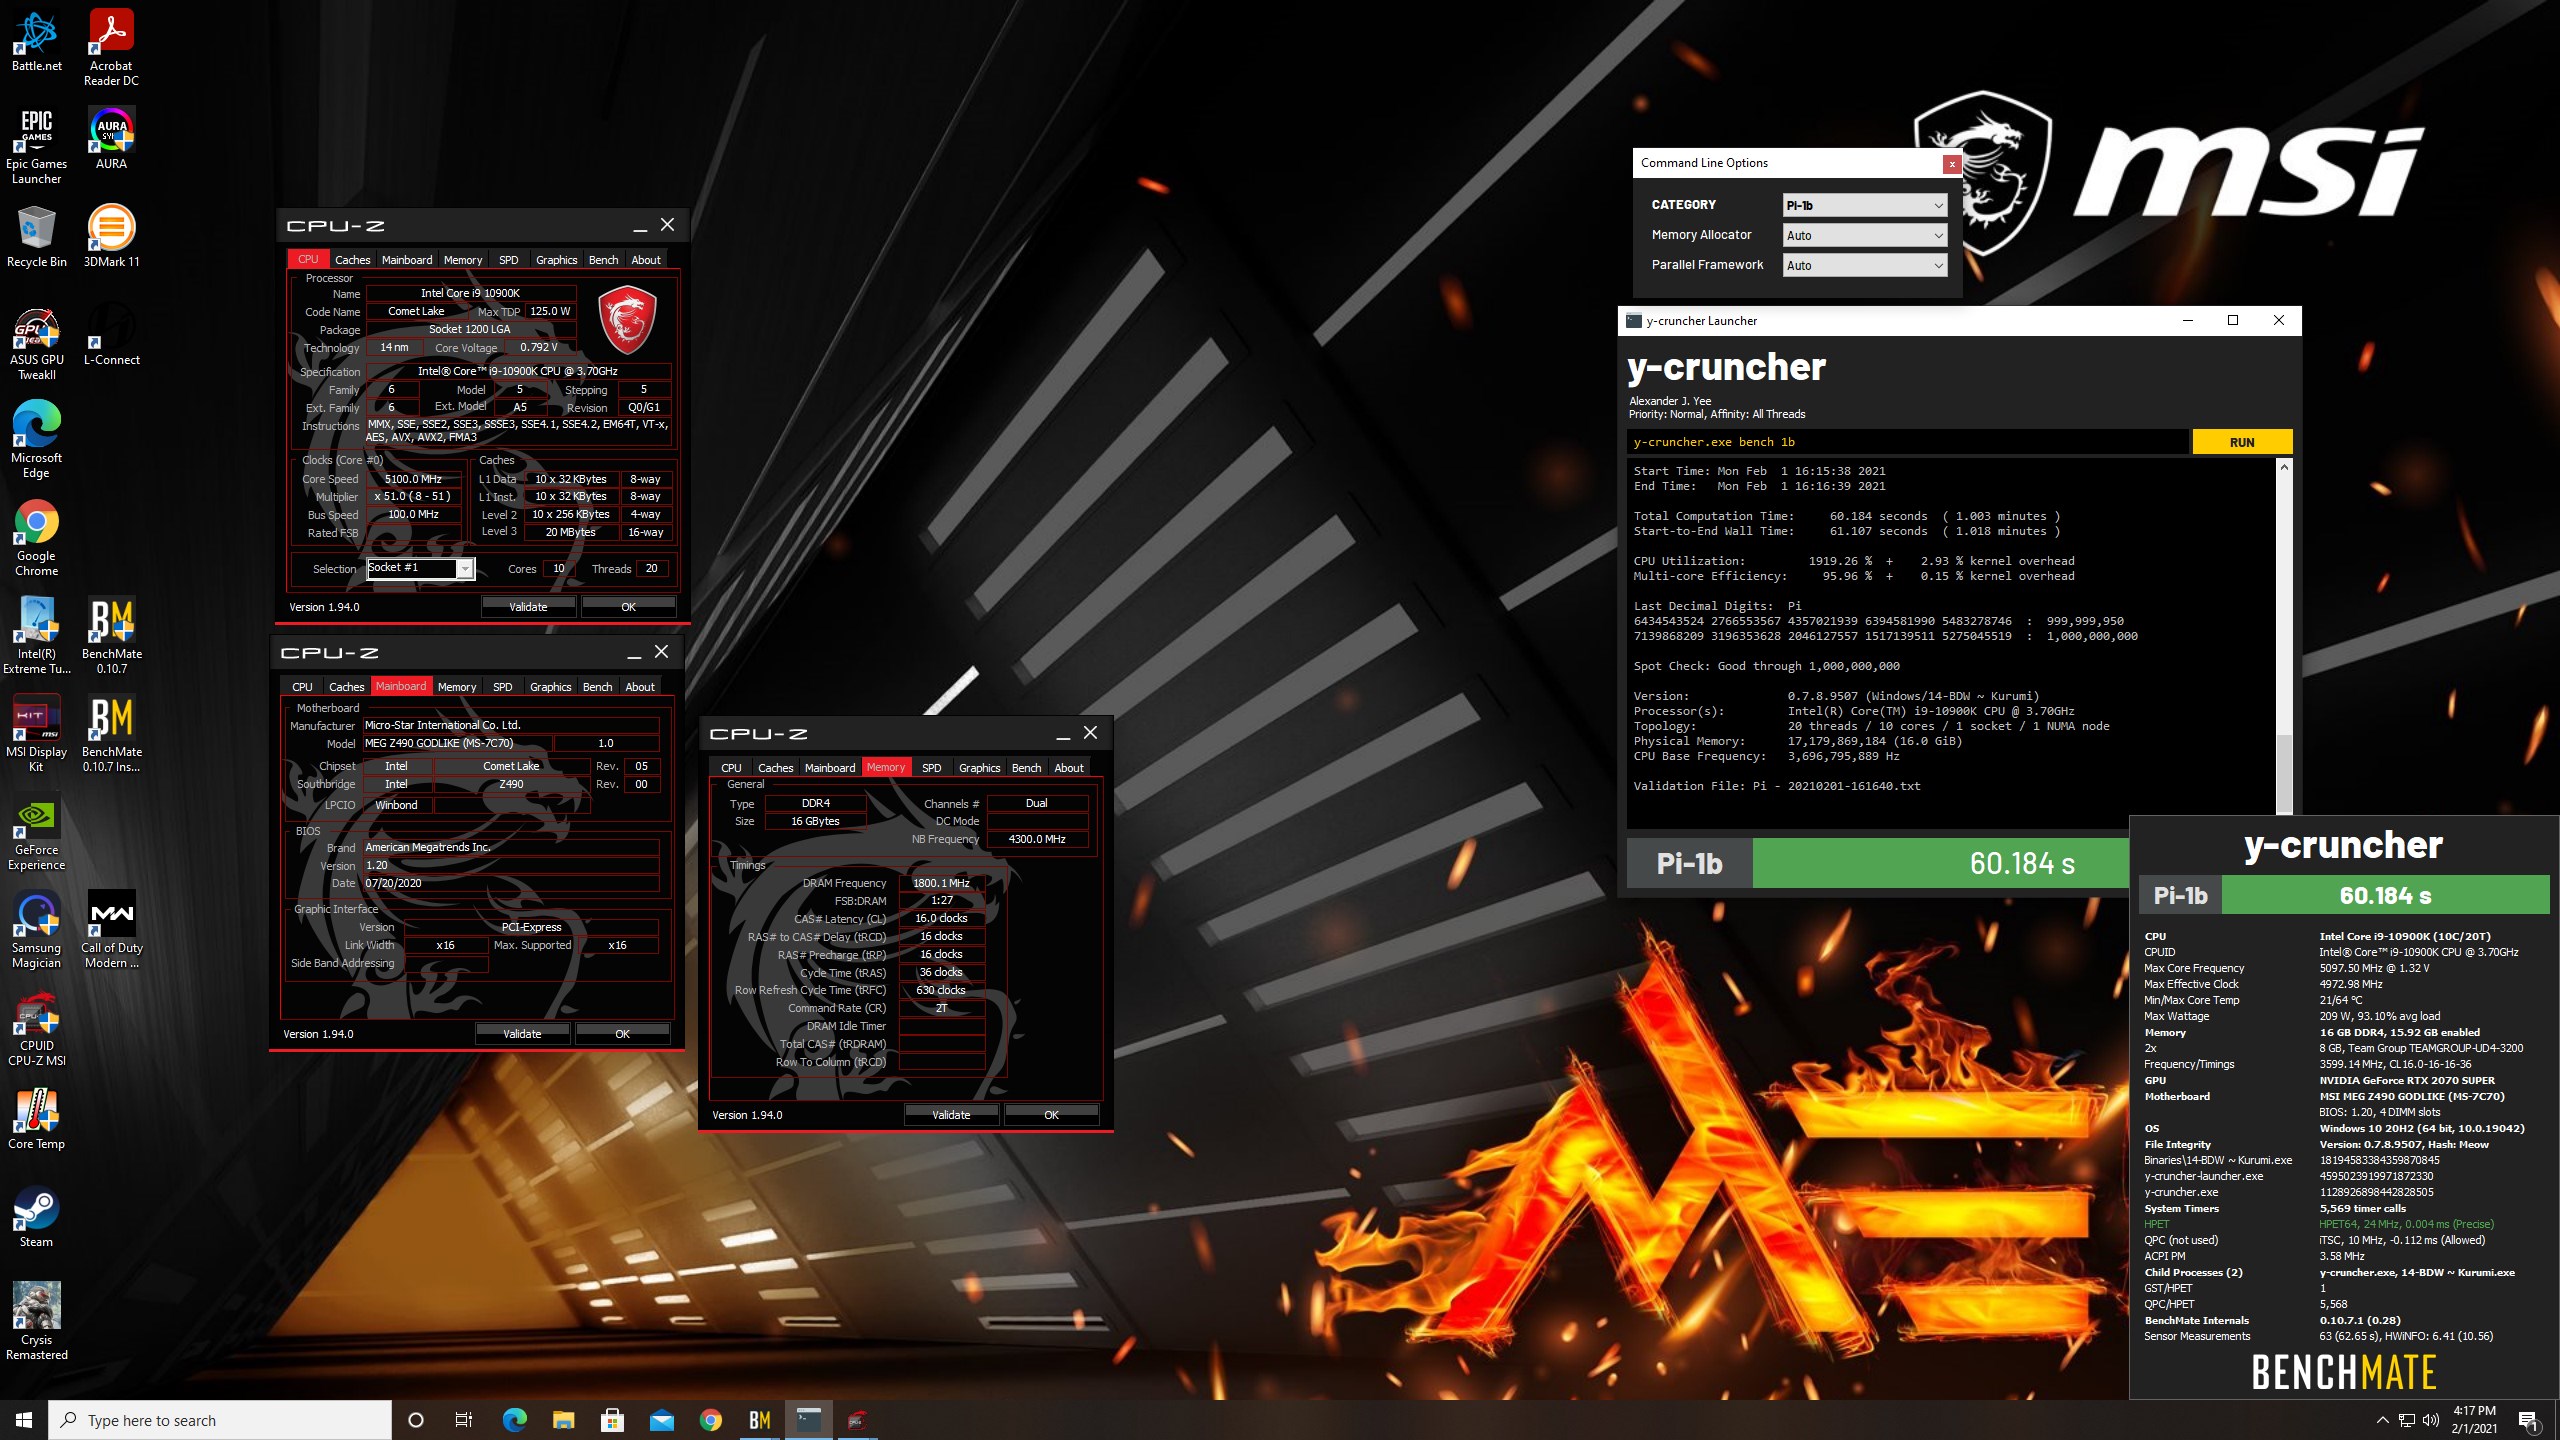Switch to CPU tab in Mainboard CPU-Z window

(x=302, y=687)
